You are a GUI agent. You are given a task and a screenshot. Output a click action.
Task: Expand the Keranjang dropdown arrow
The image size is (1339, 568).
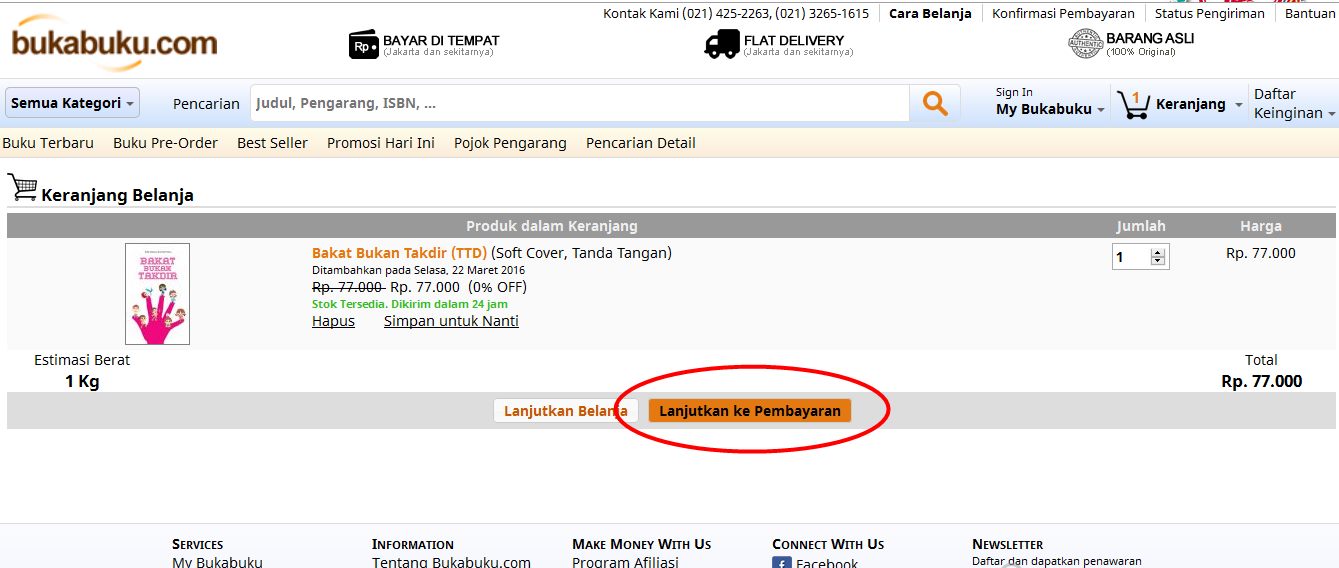pos(1239,105)
